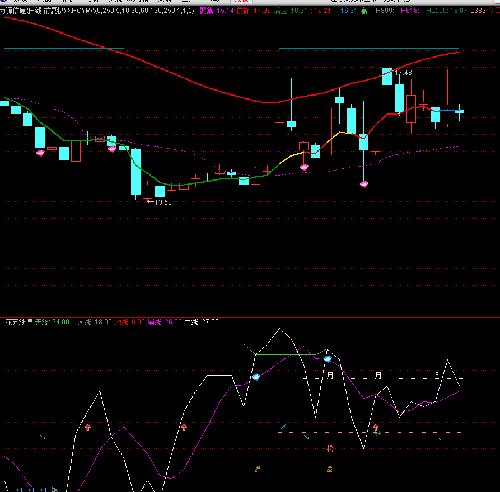Select the last cyan candlestick on the right
The width and height of the screenshot is (500, 492).
pos(459,112)
